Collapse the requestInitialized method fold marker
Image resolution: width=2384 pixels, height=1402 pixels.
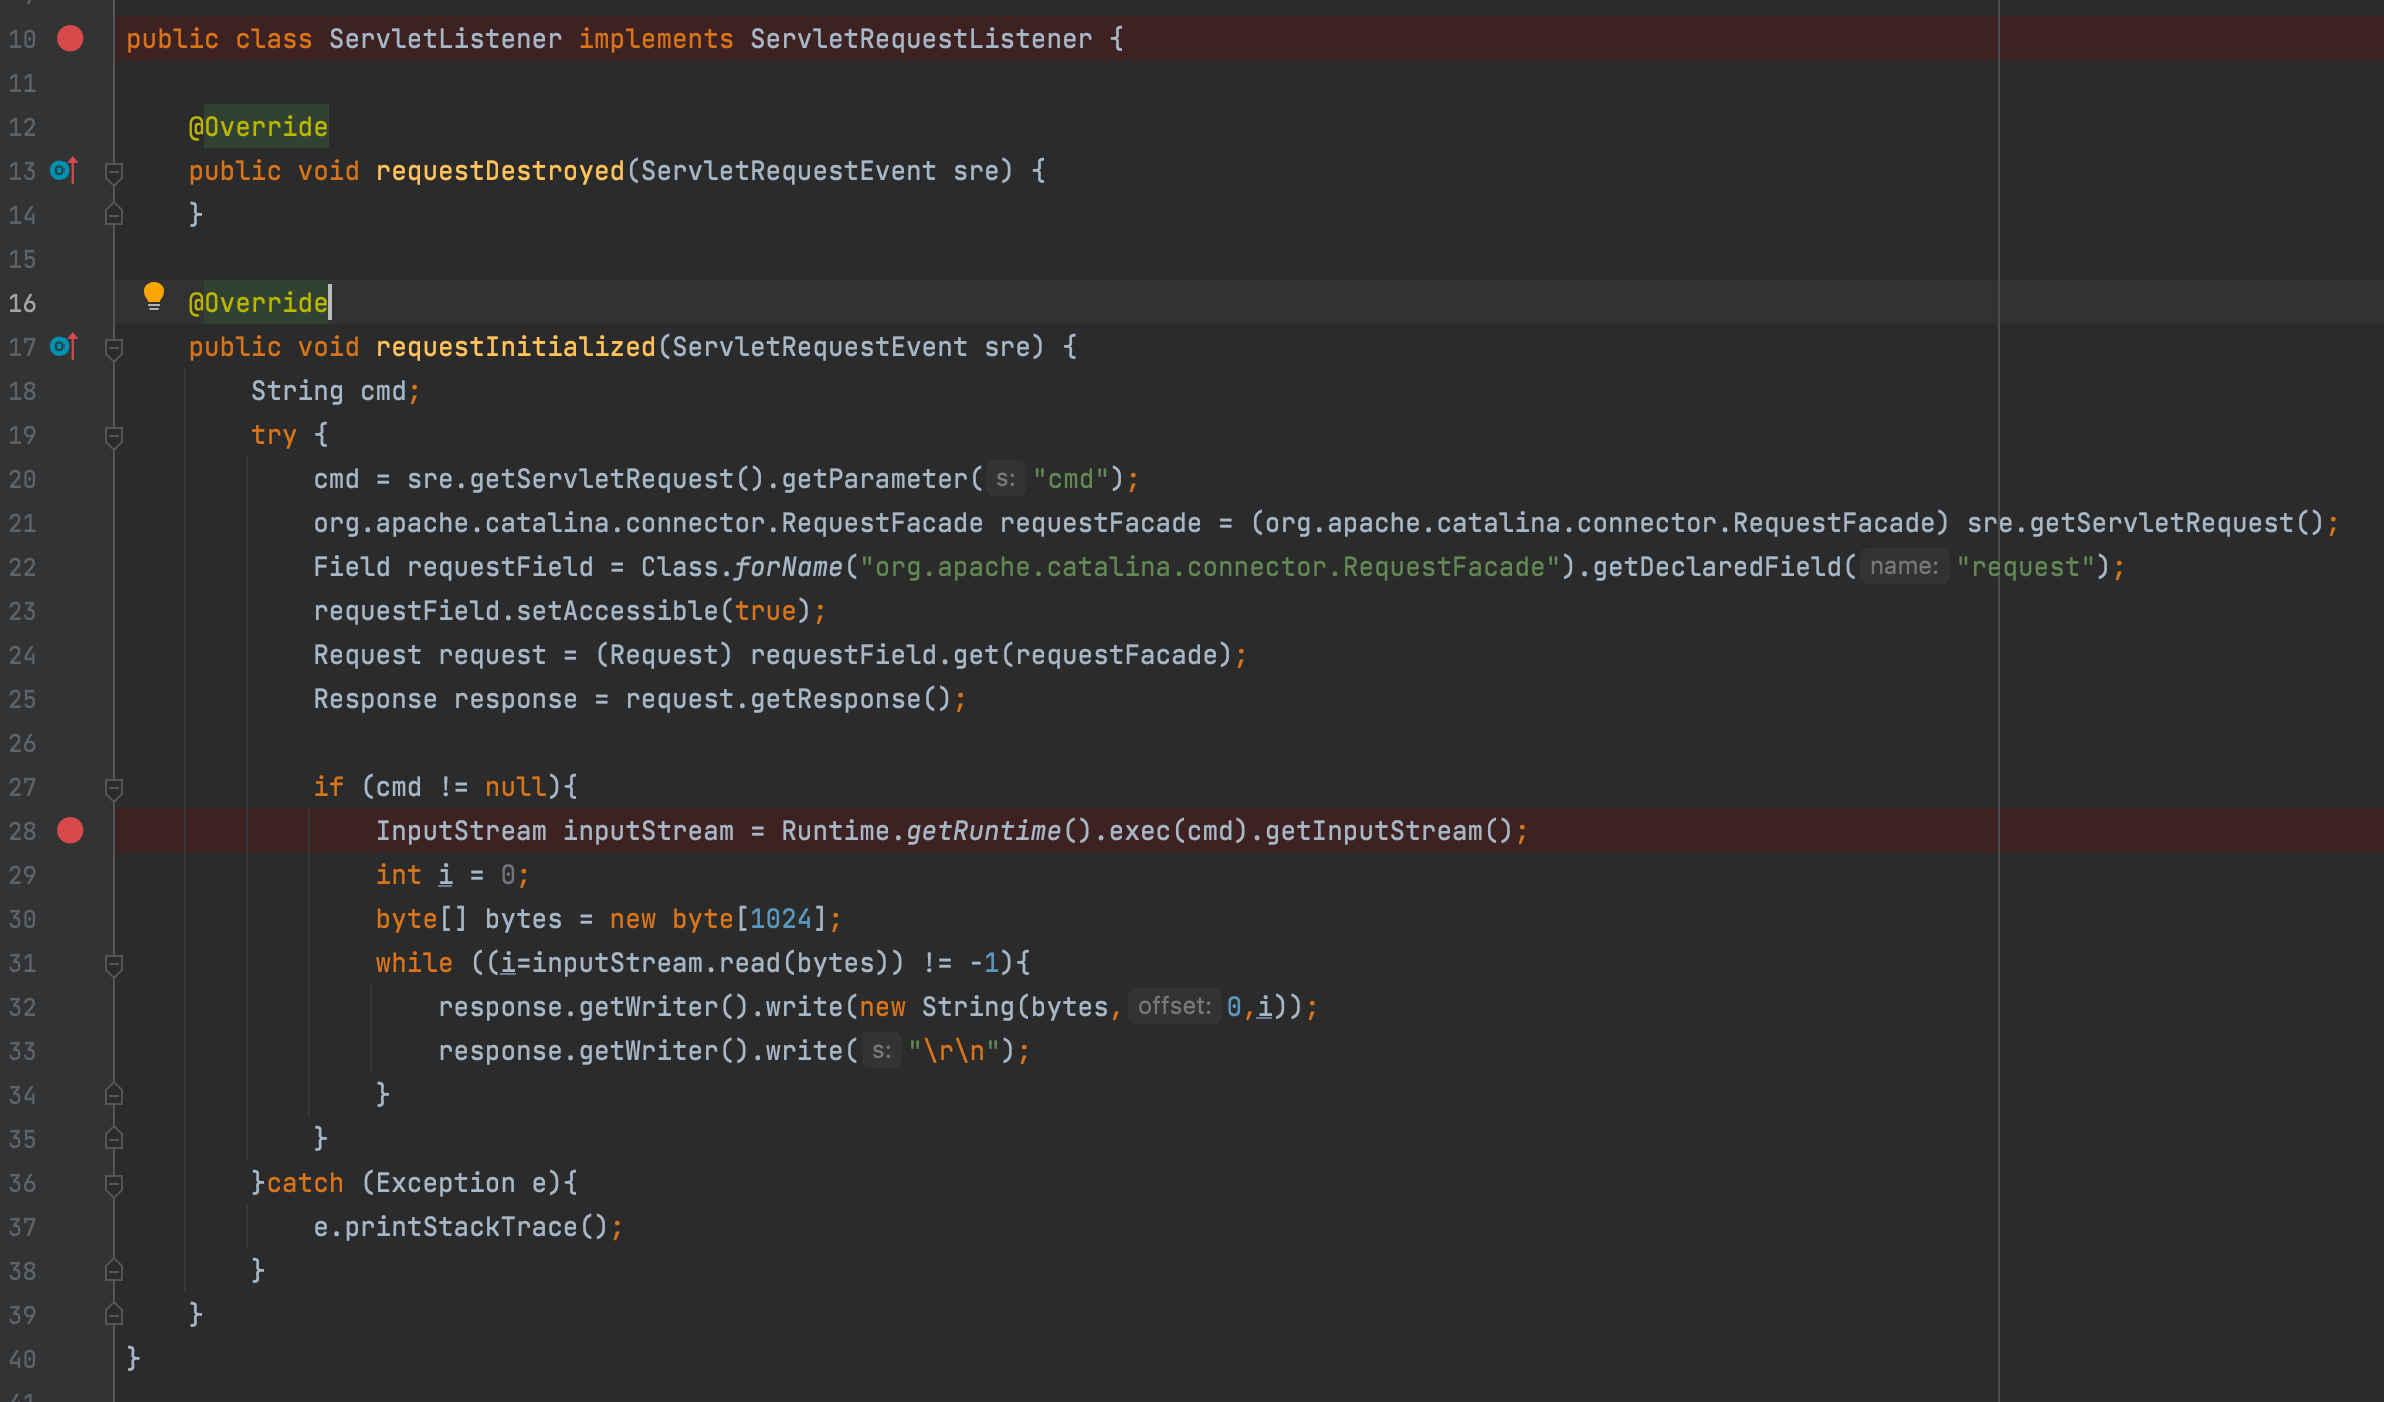coord(114,348)
